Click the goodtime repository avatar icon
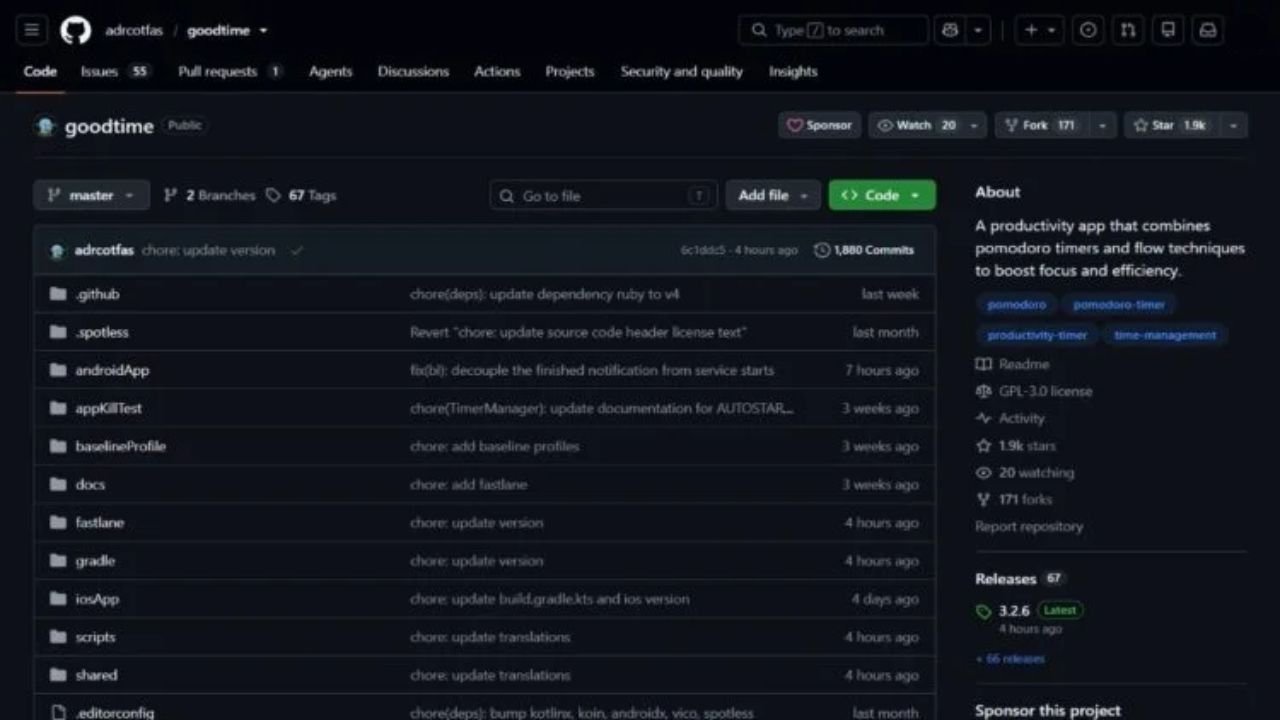The width and height of the screenshot is (1280, 720). pyautogui.click(x=45, y=126)
